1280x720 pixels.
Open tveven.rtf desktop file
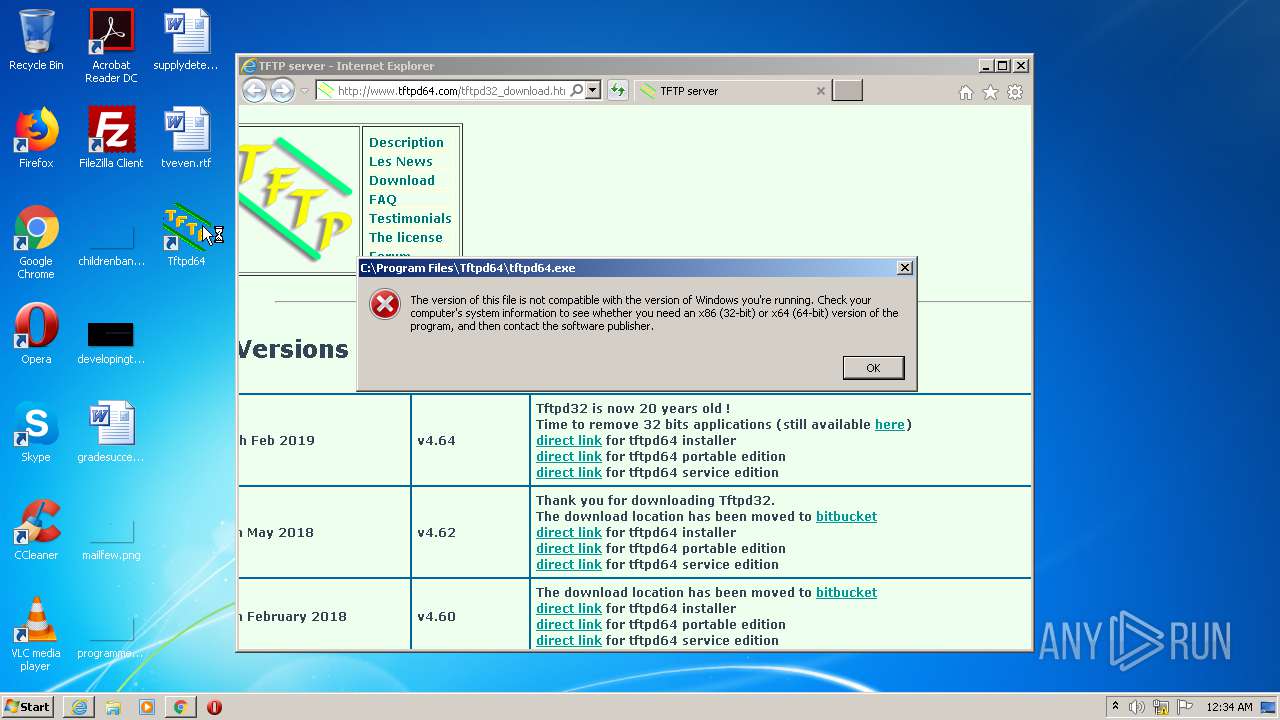pos(186,138)
